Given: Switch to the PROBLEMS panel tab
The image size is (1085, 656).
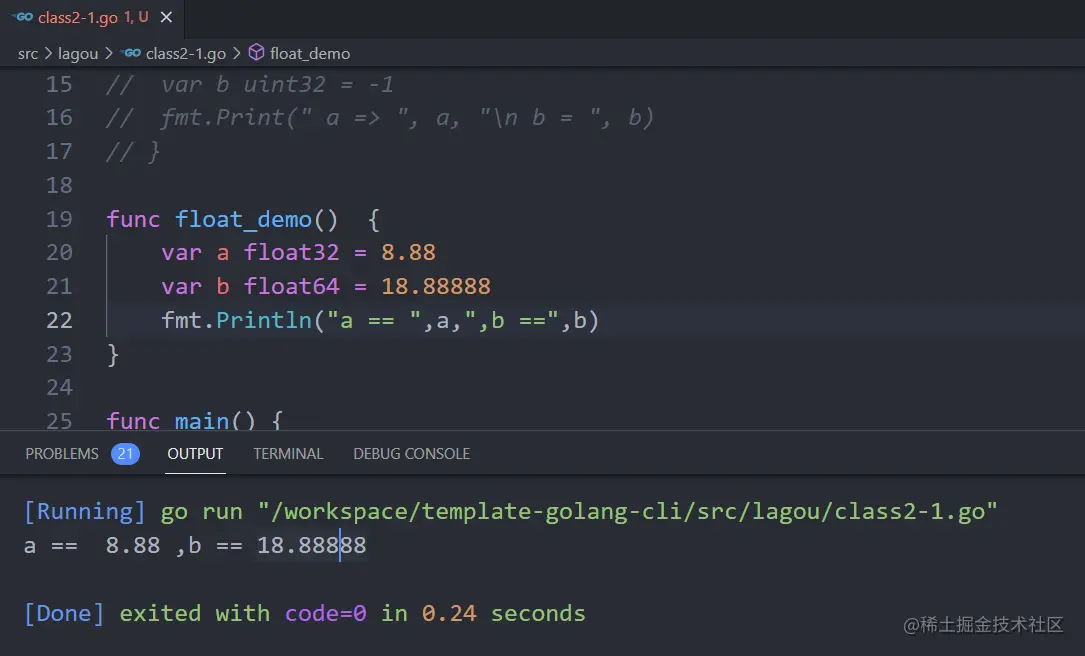Looking at the screenshot, I should pos(62,454).
